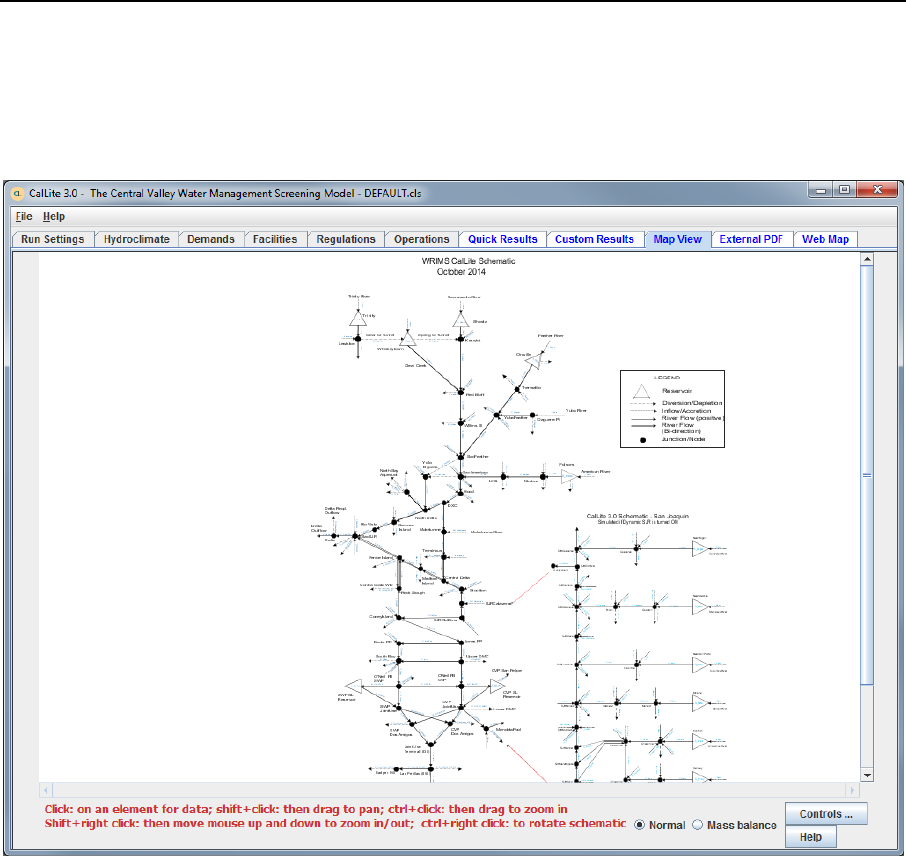
Task: Click the Rock Slough junction node
Action: coord(399,590)
